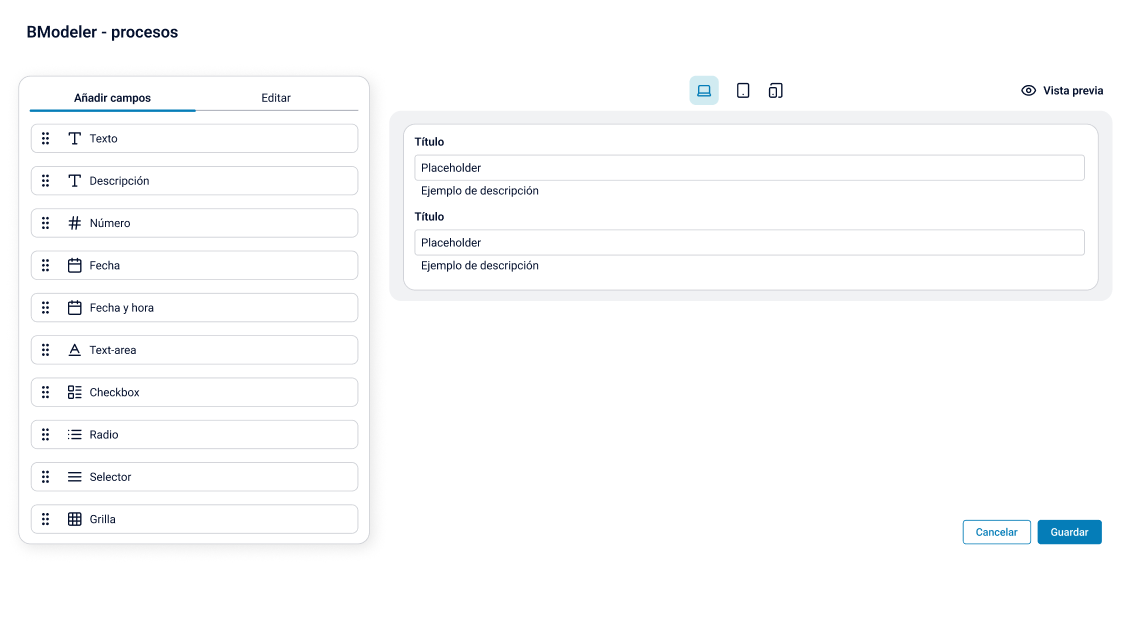Viewport: 1126px width, 628px height.
Task: Focus the first Placeholder input field
Action: tap(749, 168)
